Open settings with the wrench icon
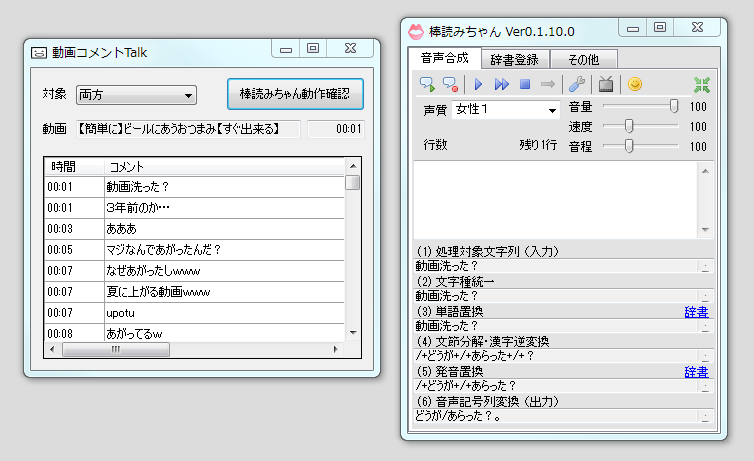 click(577, 85)
